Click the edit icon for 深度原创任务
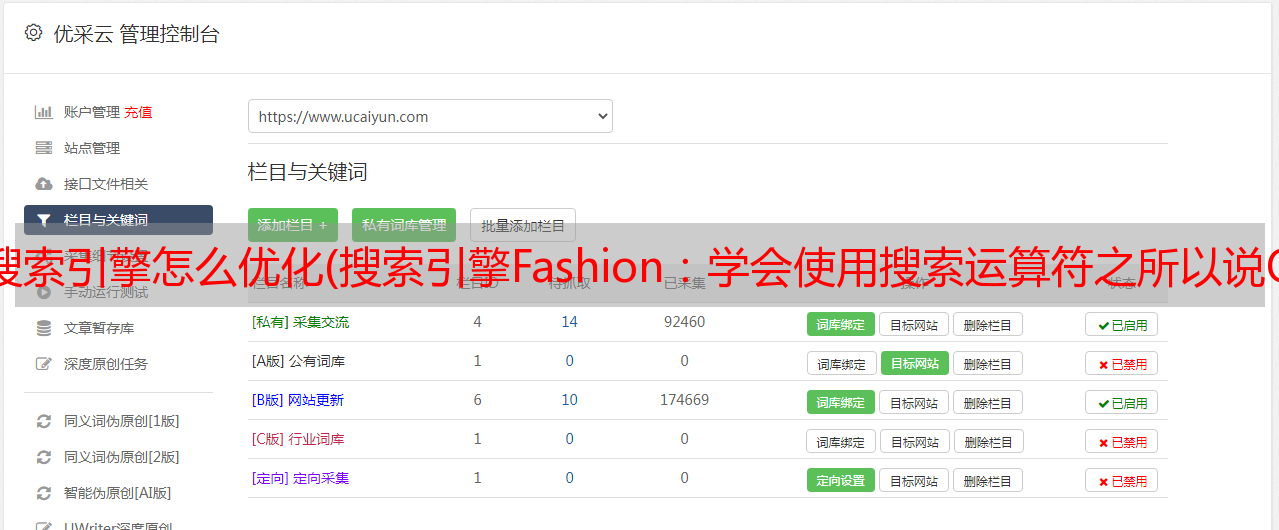 click(44, 364)
